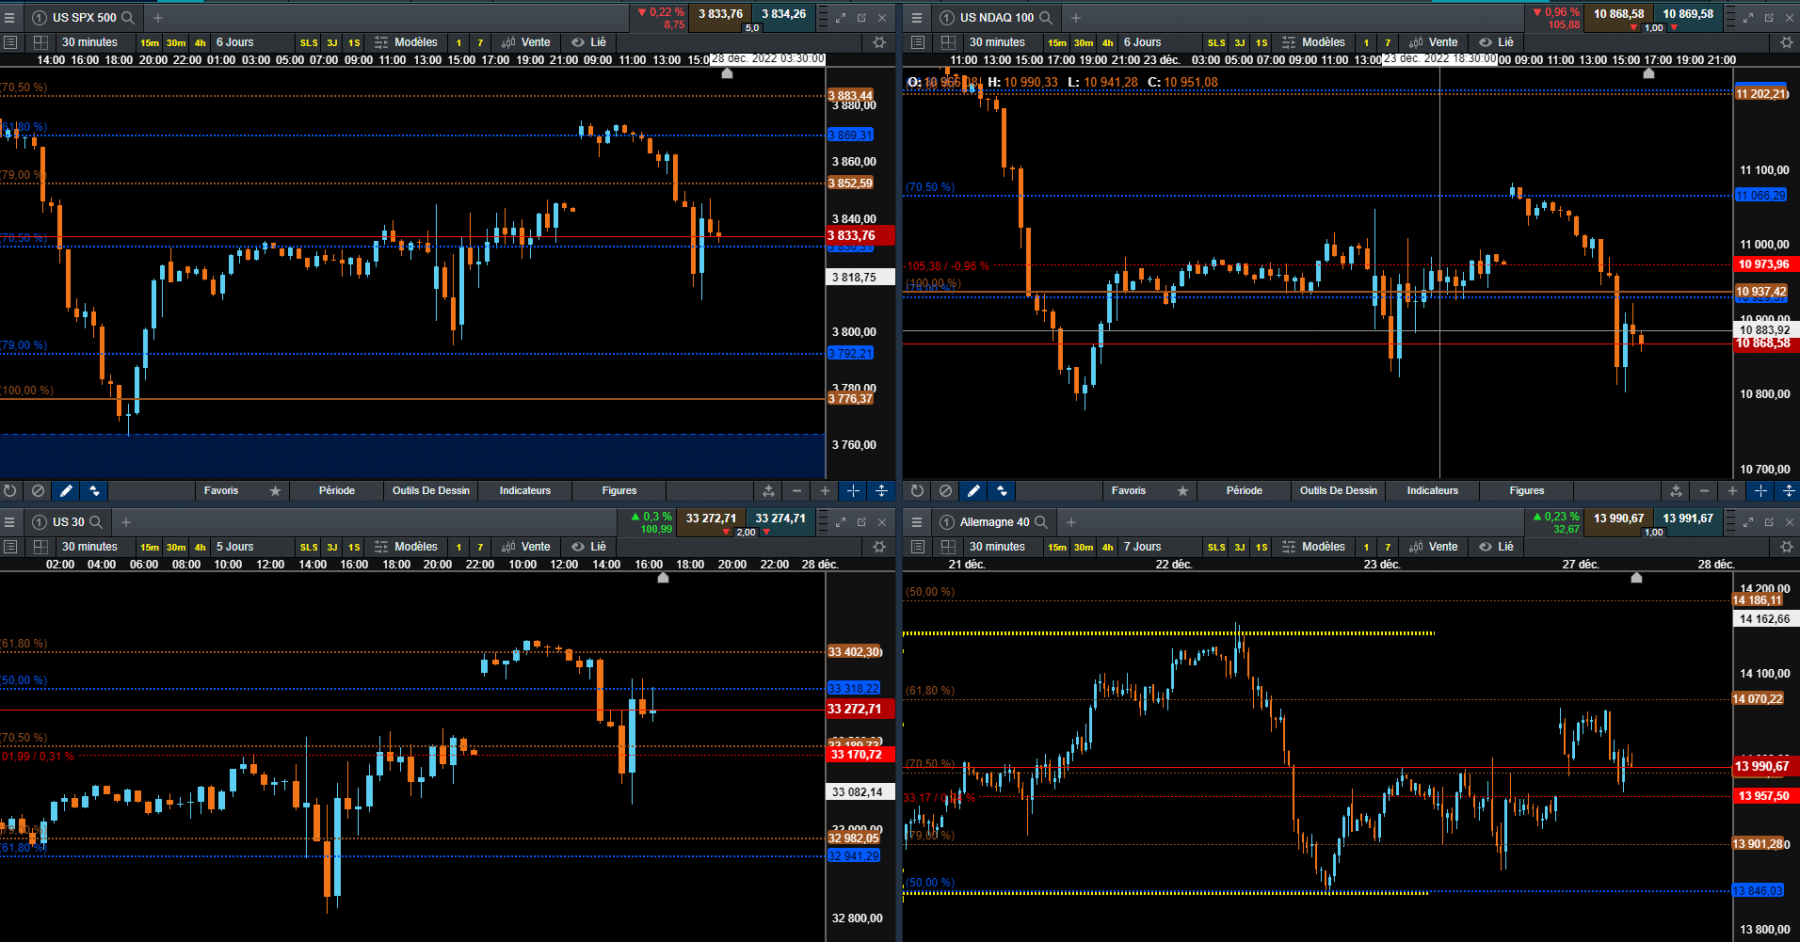This screenshot has width=1800, height=942.
Task: Zoom out US SPX 500 chart with minus
Action: coord(797,491)
